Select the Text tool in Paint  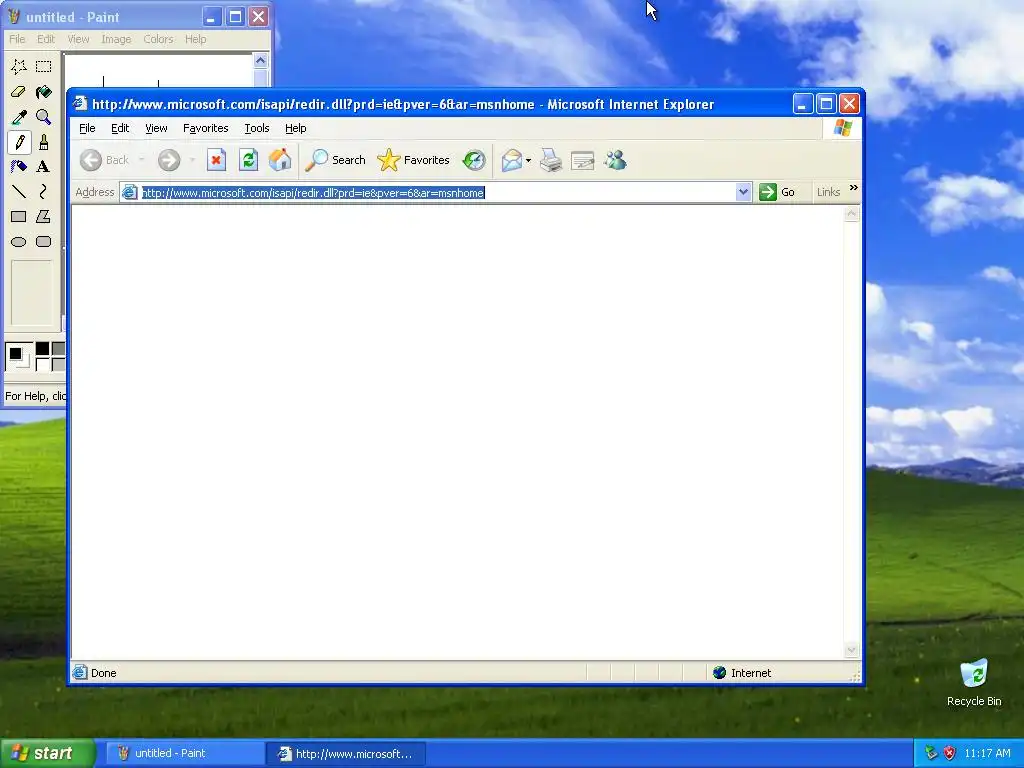(43, 167)
